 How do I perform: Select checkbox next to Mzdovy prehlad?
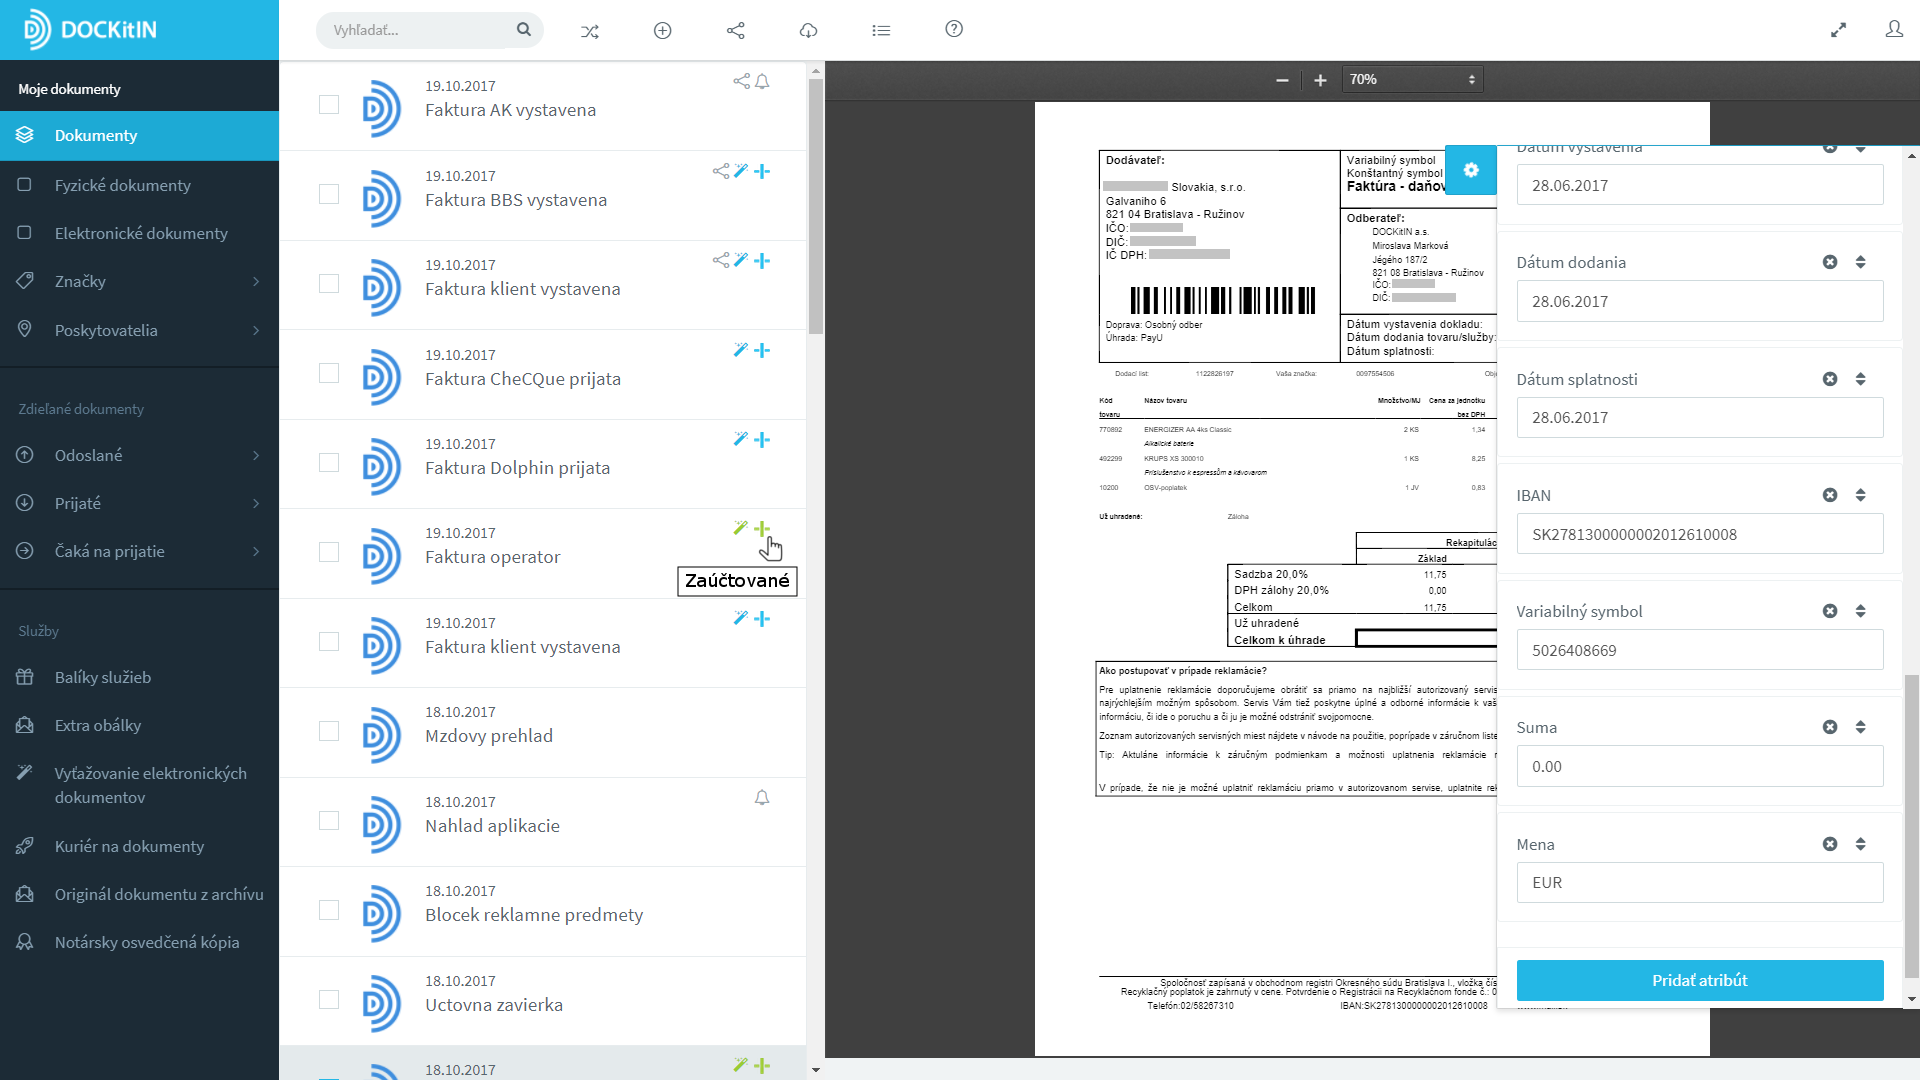[x=329, y=731]
